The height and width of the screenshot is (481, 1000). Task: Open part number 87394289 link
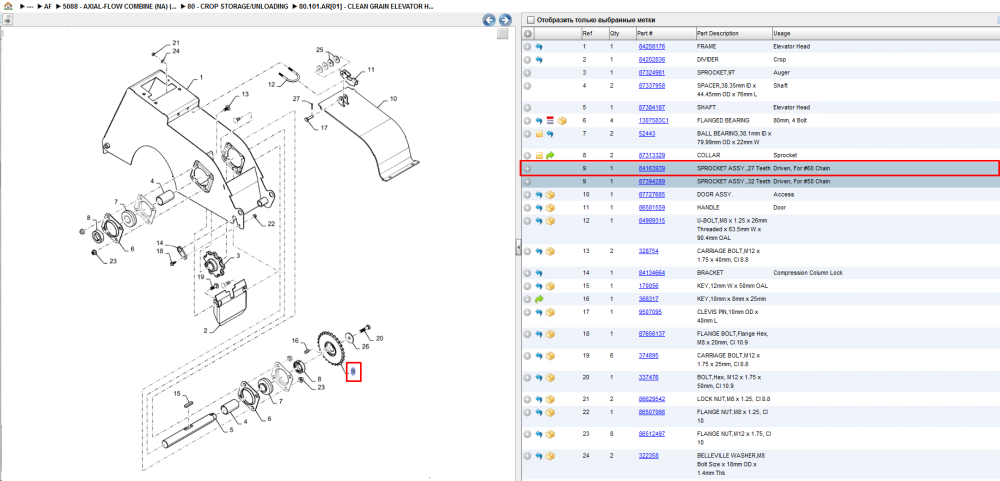tap(651, 182)
